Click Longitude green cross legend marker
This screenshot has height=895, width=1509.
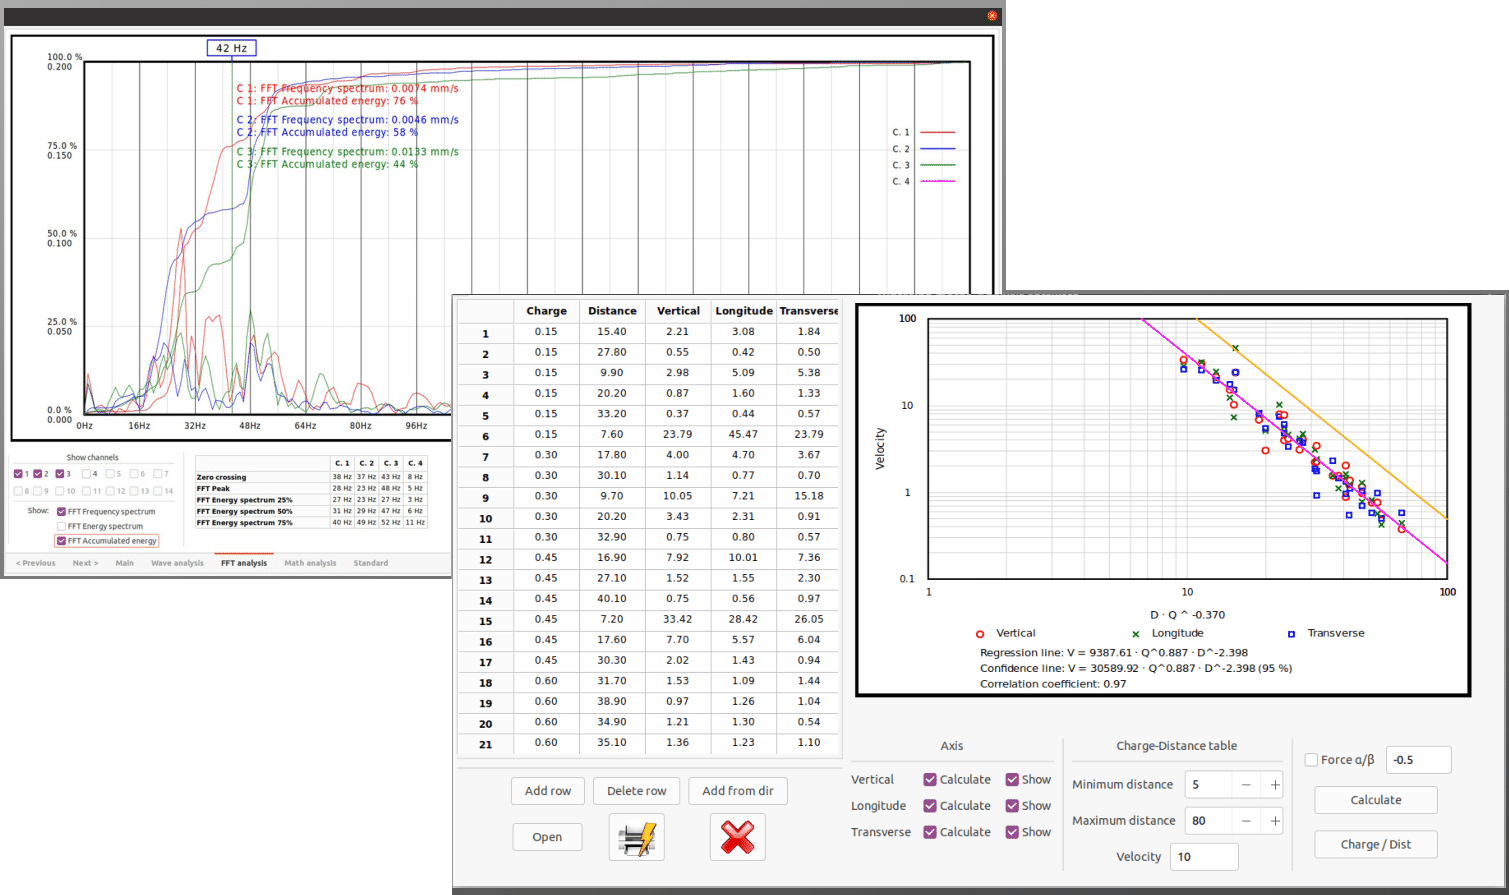[x=1136, y=634]
